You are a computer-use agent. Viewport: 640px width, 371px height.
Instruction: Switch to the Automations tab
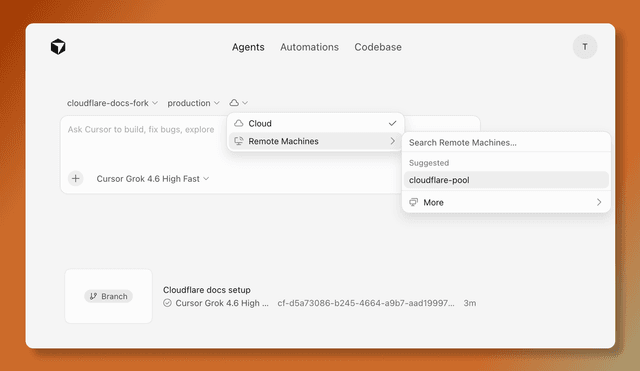pos(309,47)
